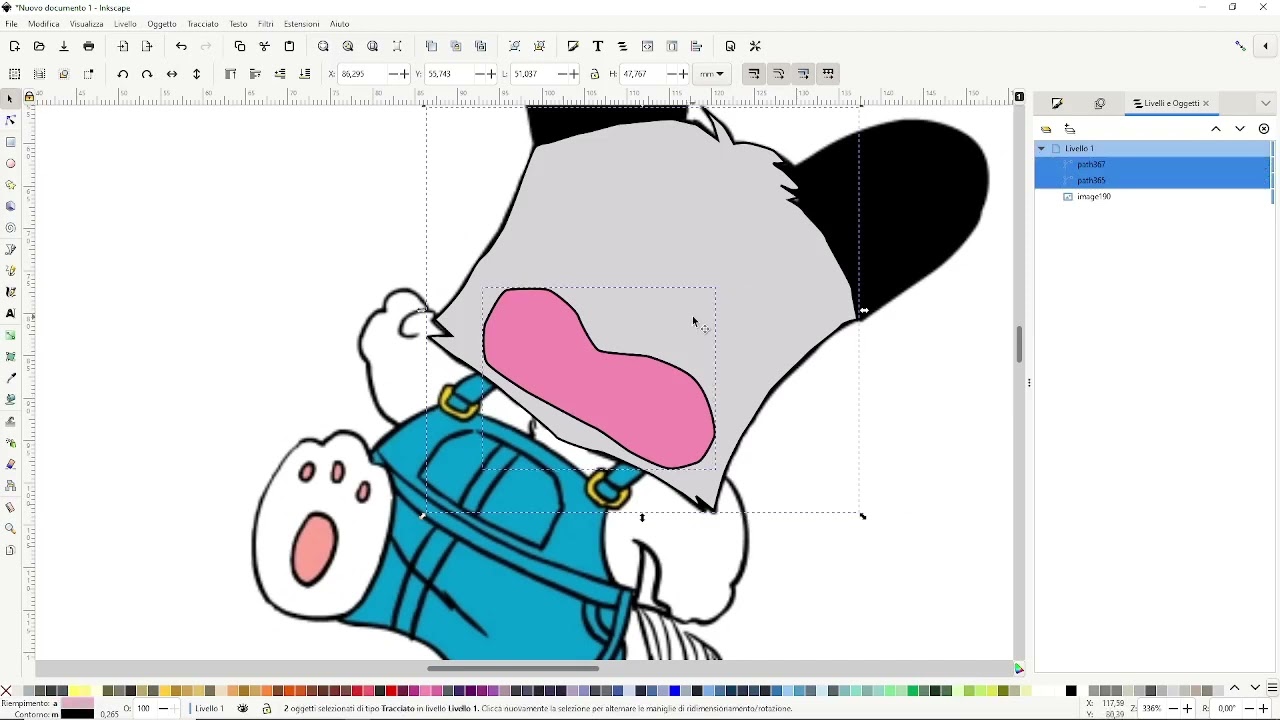
Task: Open the mm units dropdown
Action: click(714, 74)
